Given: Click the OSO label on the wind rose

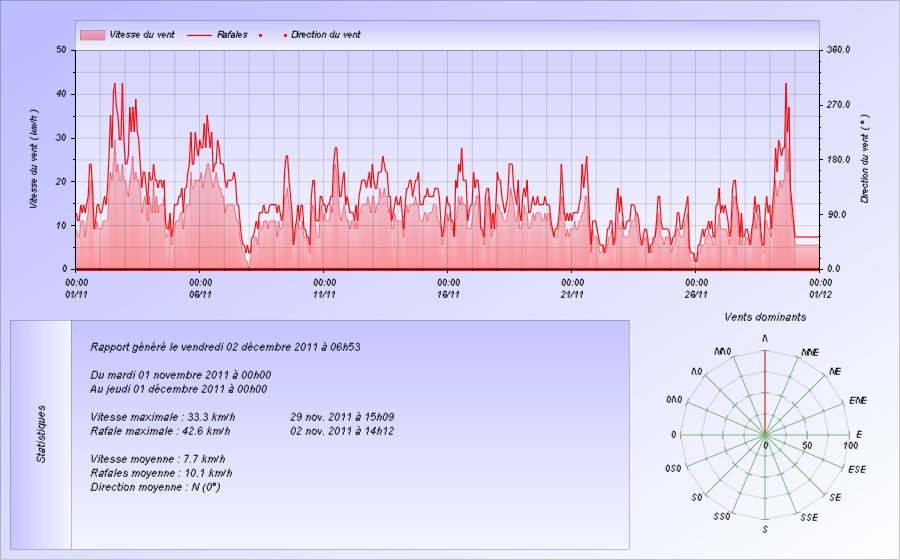Looking at the screenshot, I should (x=672, y=469).
